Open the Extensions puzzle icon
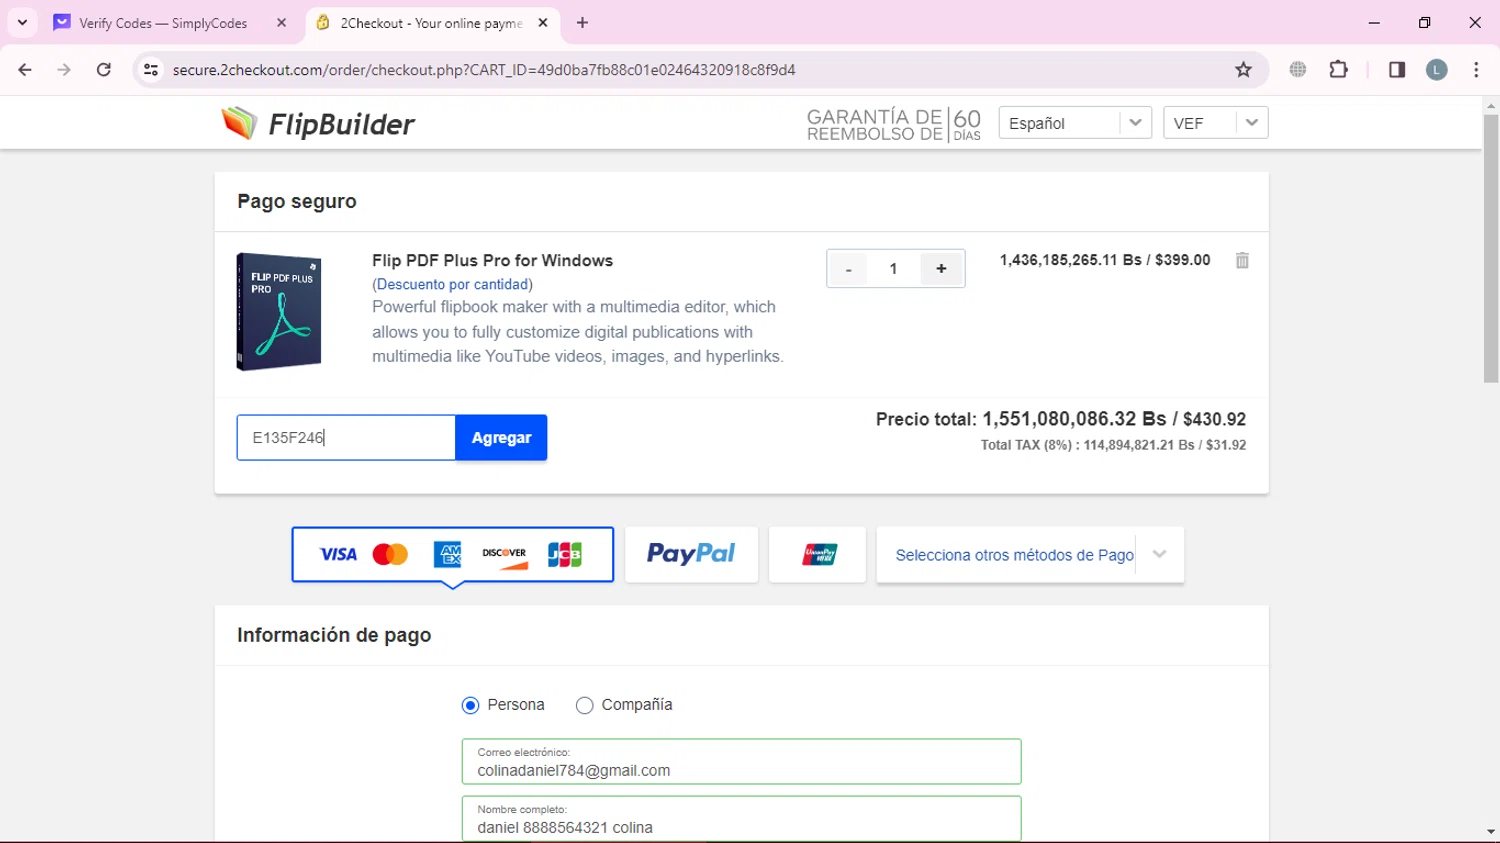Image resolution: width=1500 pixels, height=843 pixels. pos(1338,70)
